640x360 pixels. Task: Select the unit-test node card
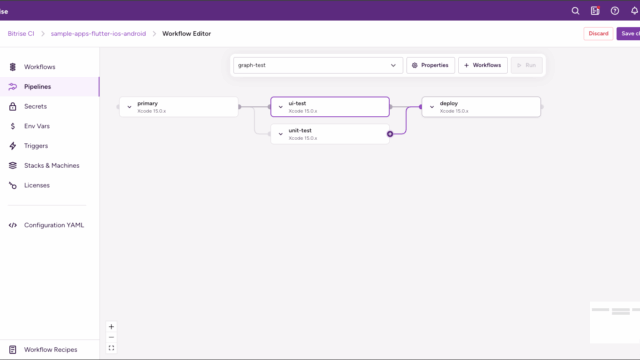(x=330, y=134)
